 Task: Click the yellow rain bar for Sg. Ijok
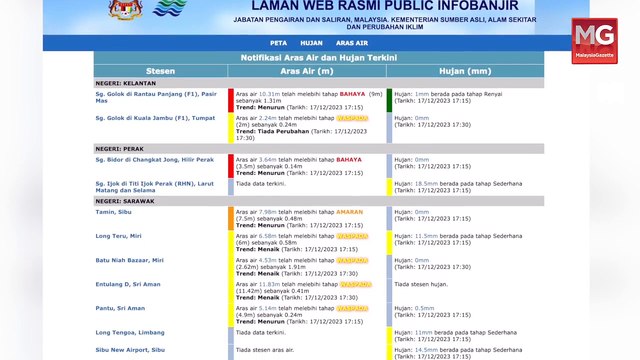coord(389,187)
